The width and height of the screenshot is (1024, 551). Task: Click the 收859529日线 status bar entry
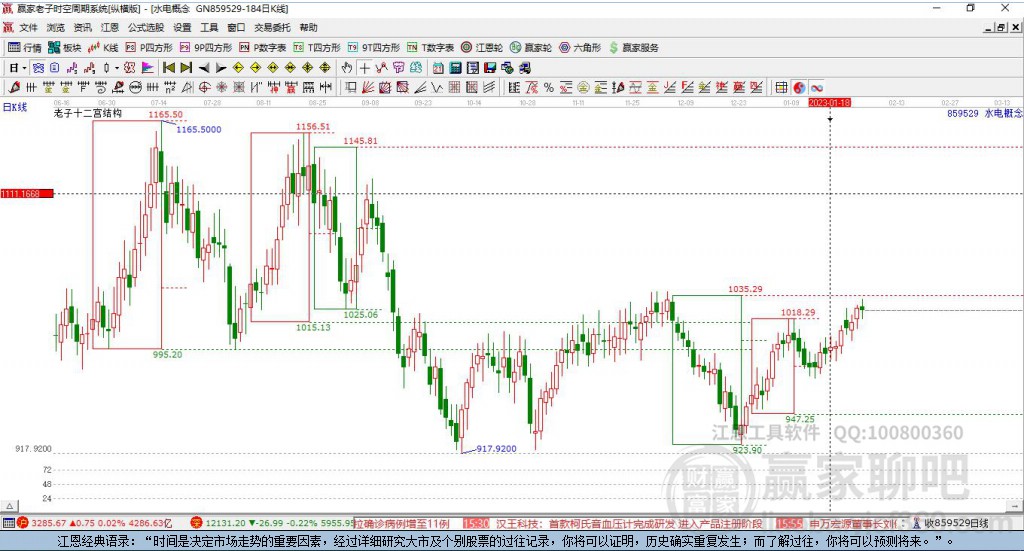956,523
